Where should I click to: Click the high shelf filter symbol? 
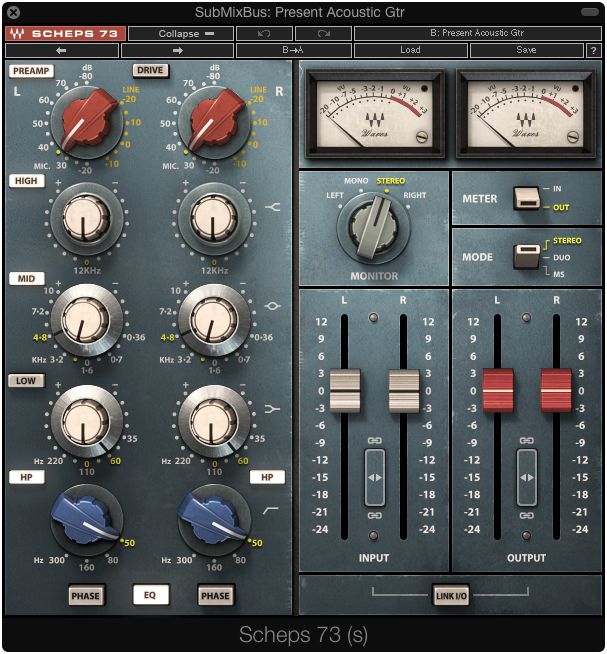pyautogui.click(x=272, y=206)
